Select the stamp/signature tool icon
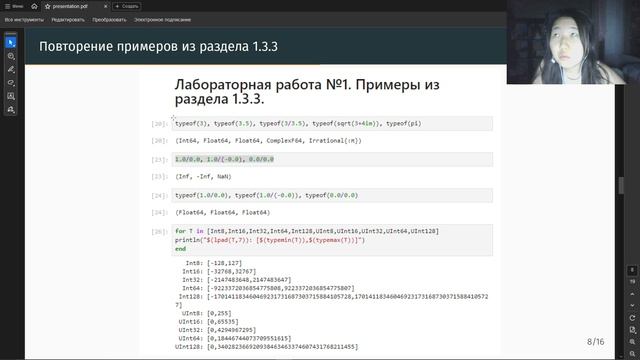640x360 pixels. tap(11, 110)
